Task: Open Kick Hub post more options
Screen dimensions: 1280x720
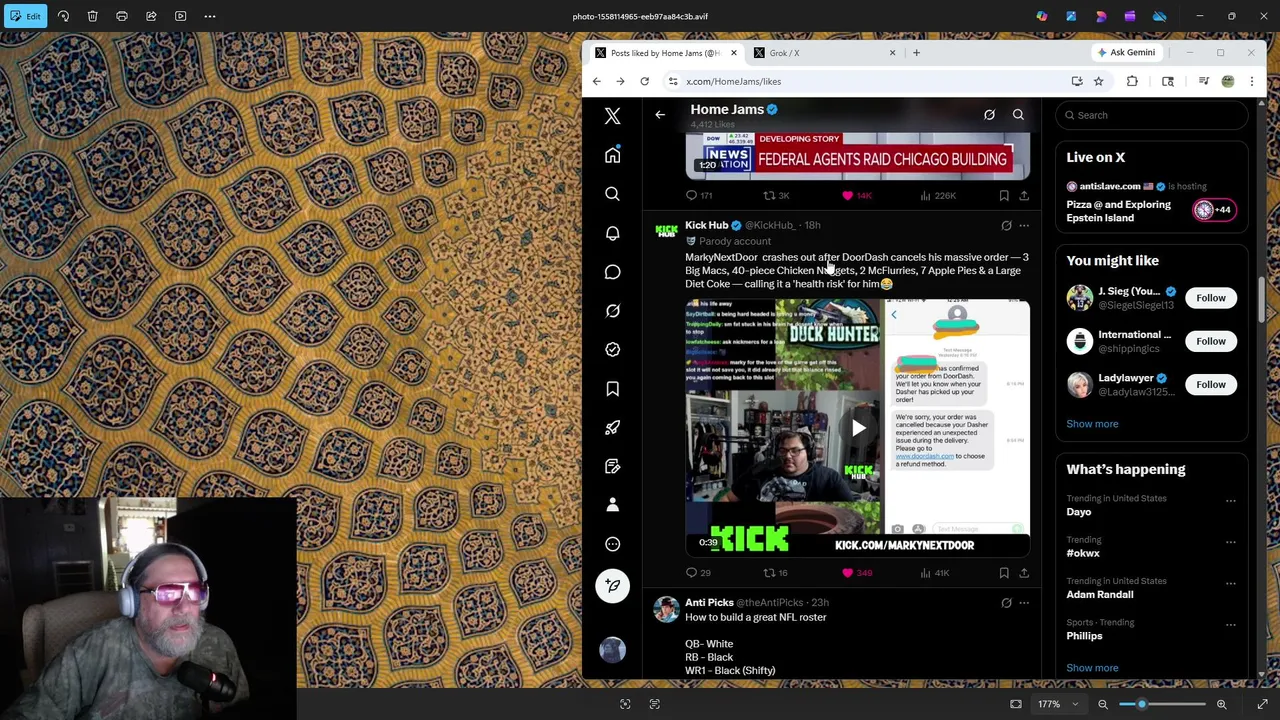Action: click(1024, 226)
